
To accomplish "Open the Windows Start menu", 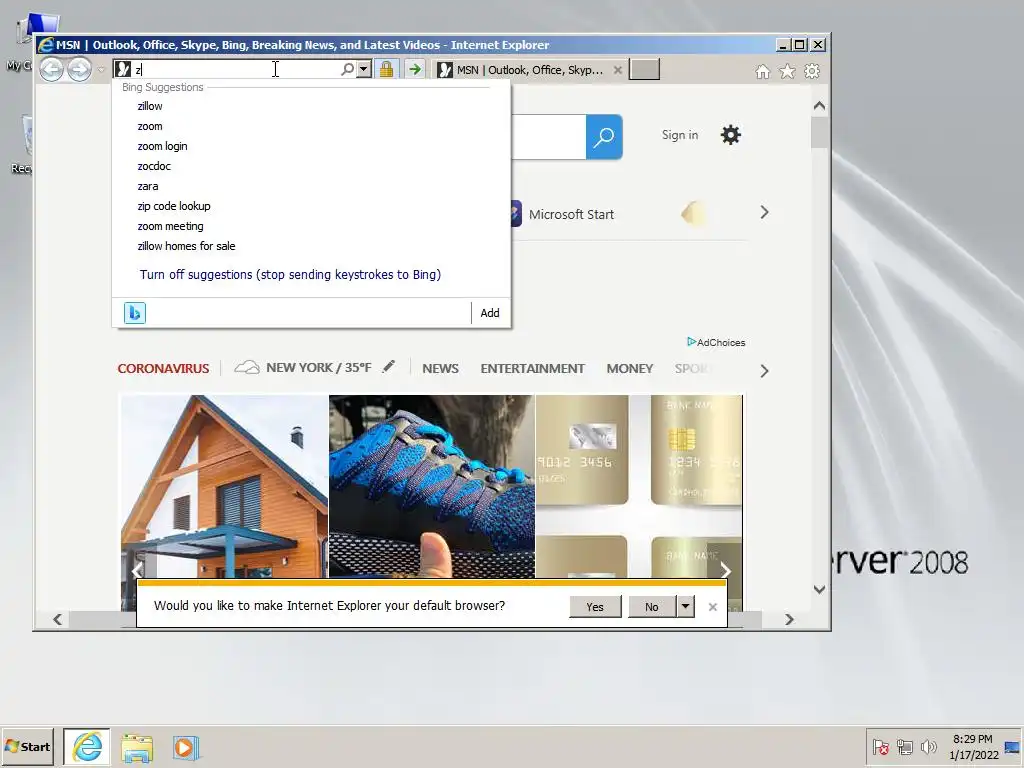I will point(27,746).
